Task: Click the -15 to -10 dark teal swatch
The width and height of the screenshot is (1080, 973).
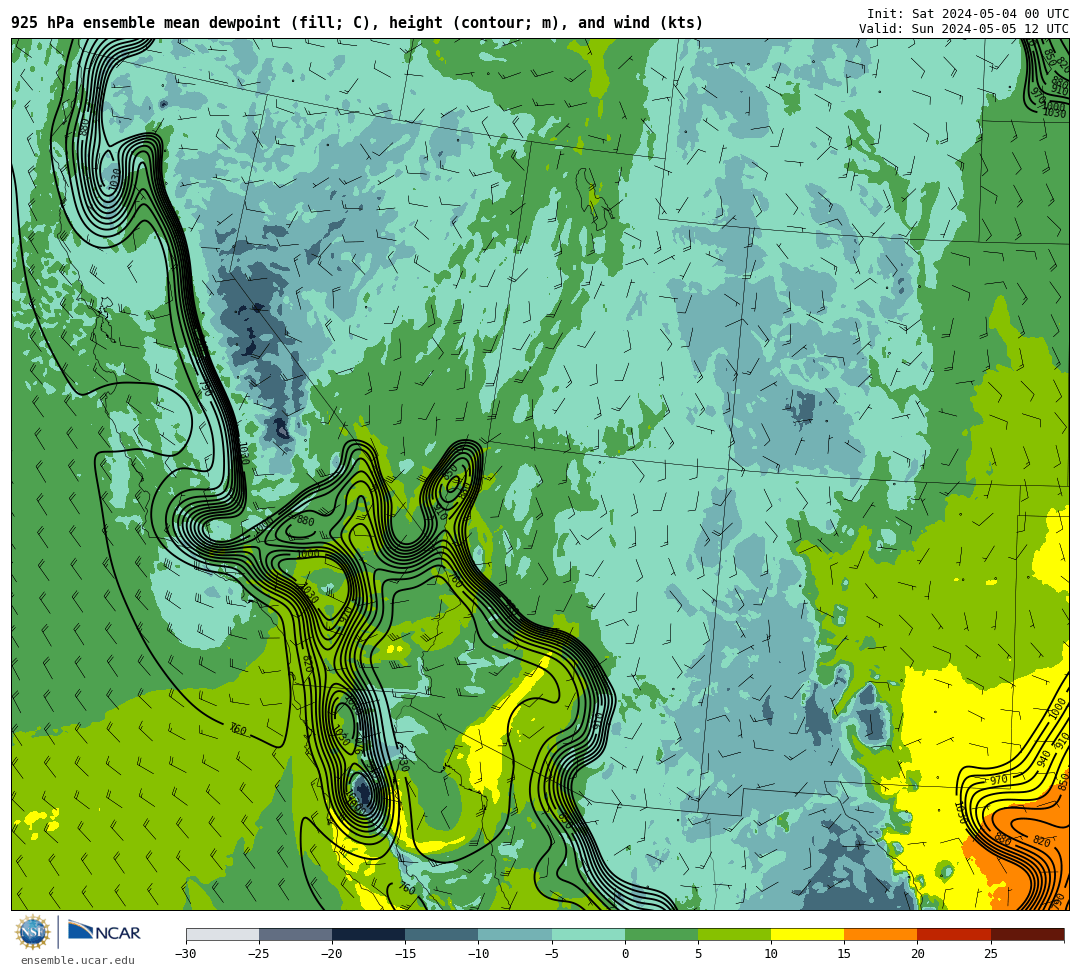Action: [442, 934]
